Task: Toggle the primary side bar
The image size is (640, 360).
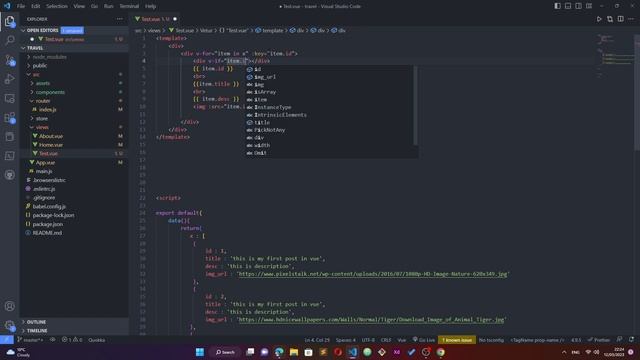Action: point(558,6)
